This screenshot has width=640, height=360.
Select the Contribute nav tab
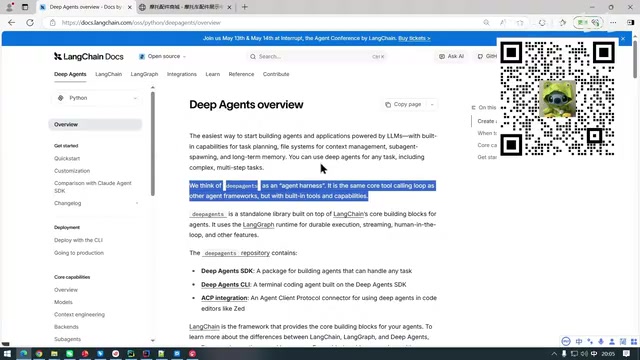(x=276, y=74)
